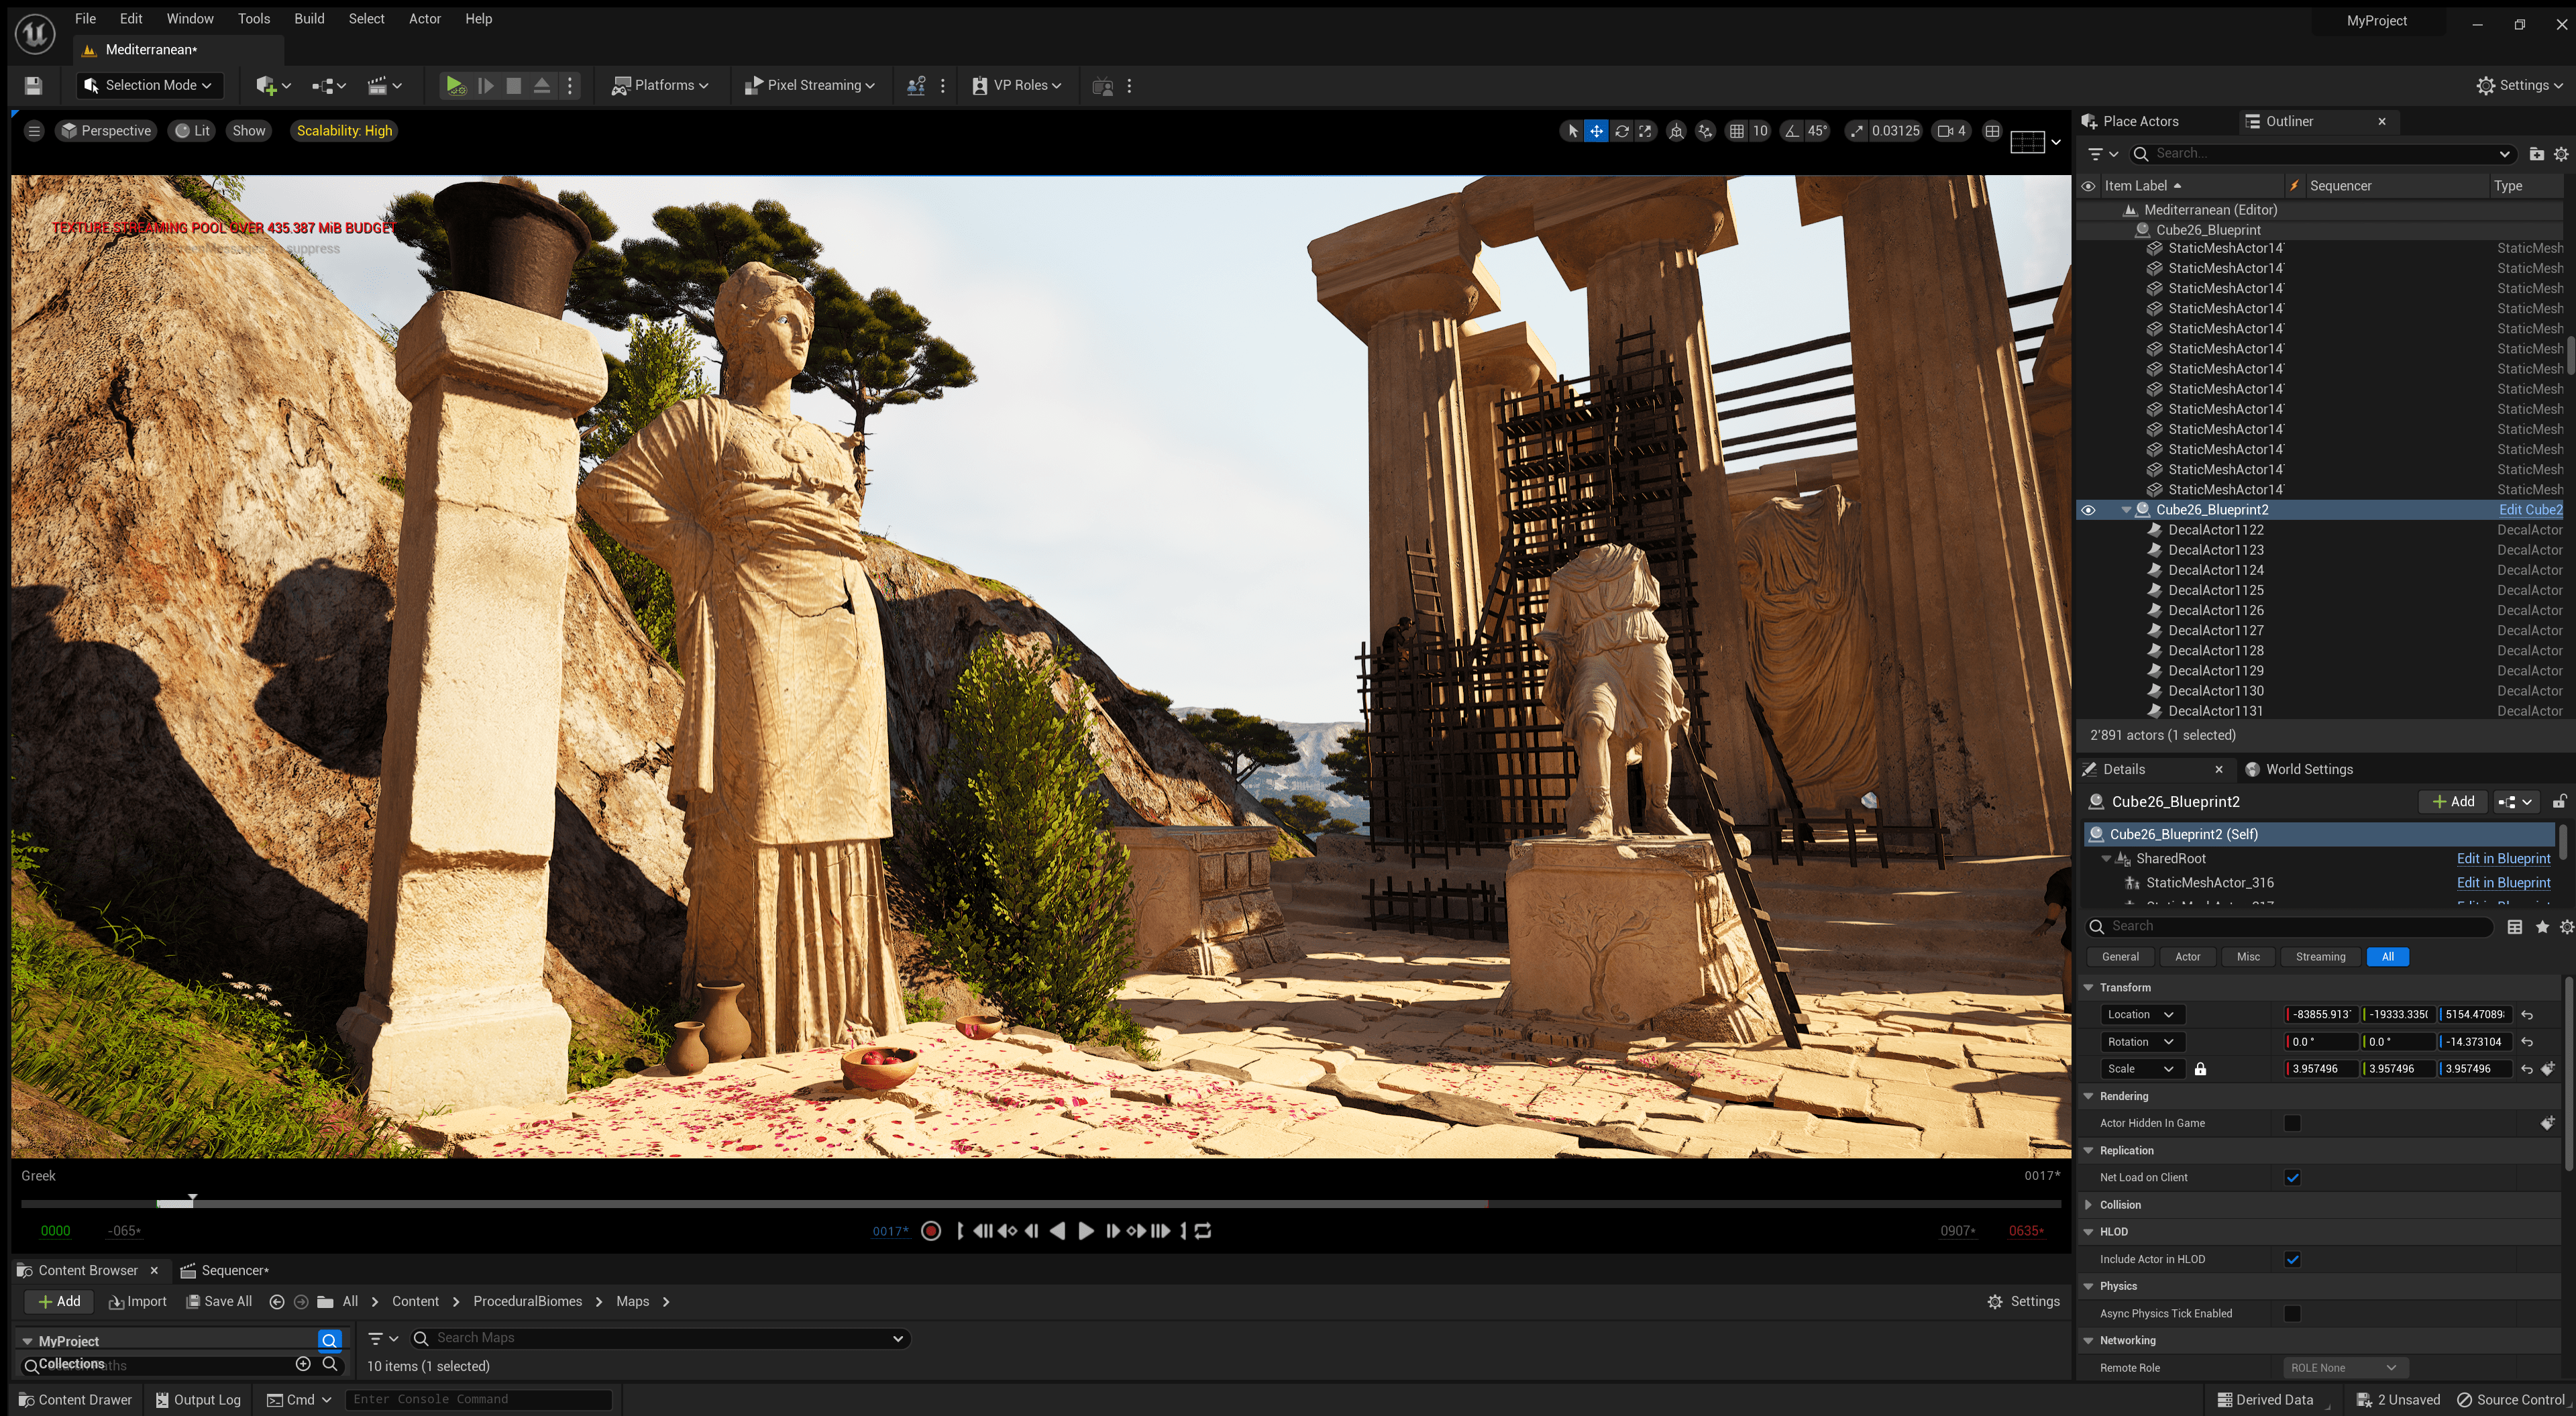Click Save All in Content Browser

(219, 1301)
